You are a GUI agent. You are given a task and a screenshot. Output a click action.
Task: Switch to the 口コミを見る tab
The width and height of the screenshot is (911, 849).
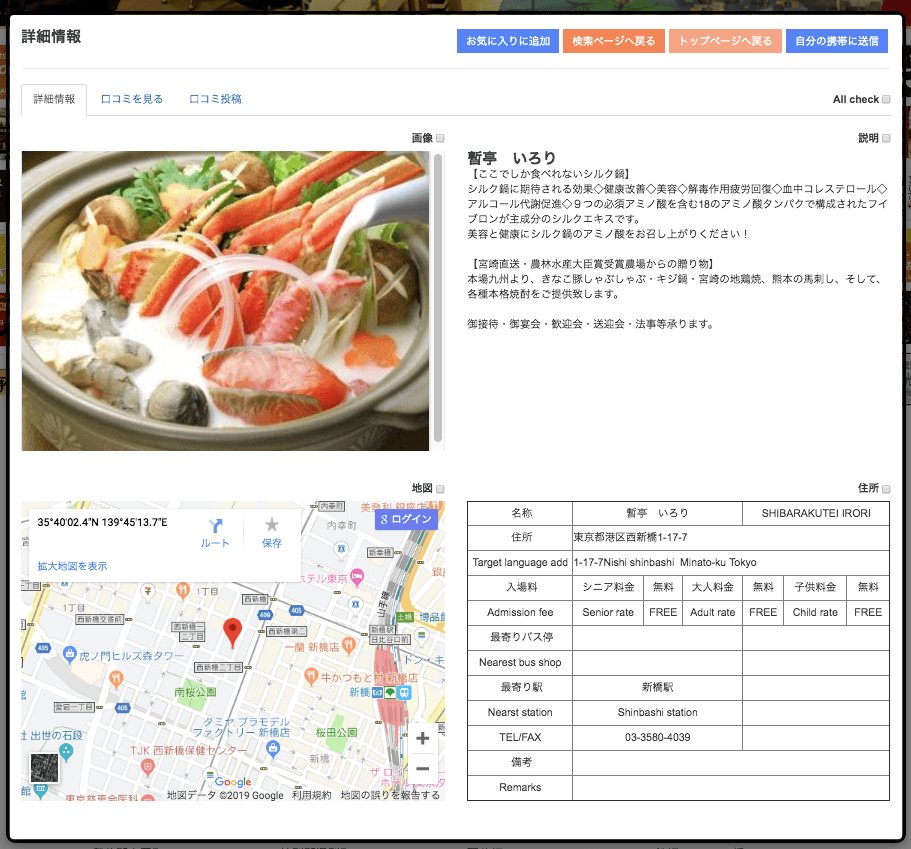click(x=133, y=99)
